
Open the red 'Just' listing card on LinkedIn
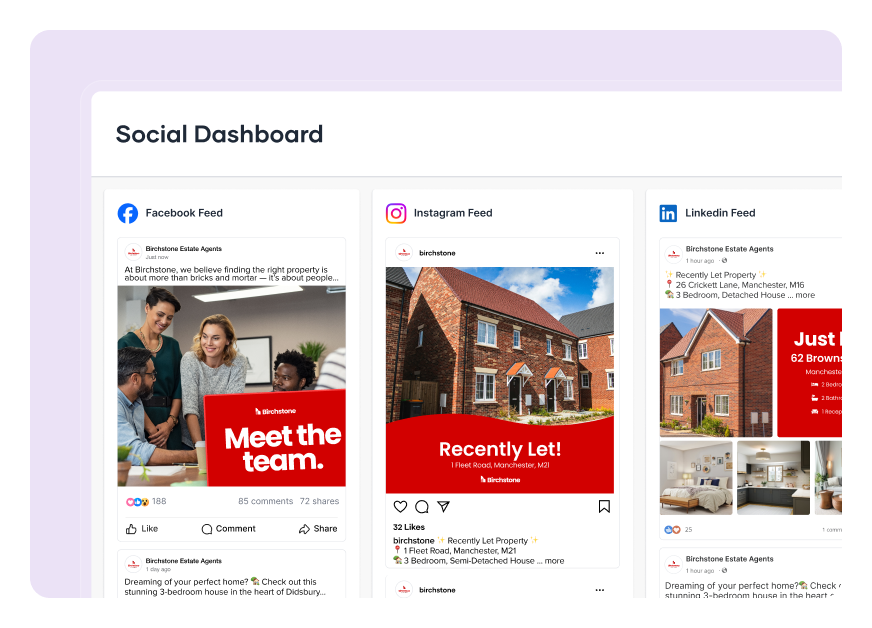point(809,373)
